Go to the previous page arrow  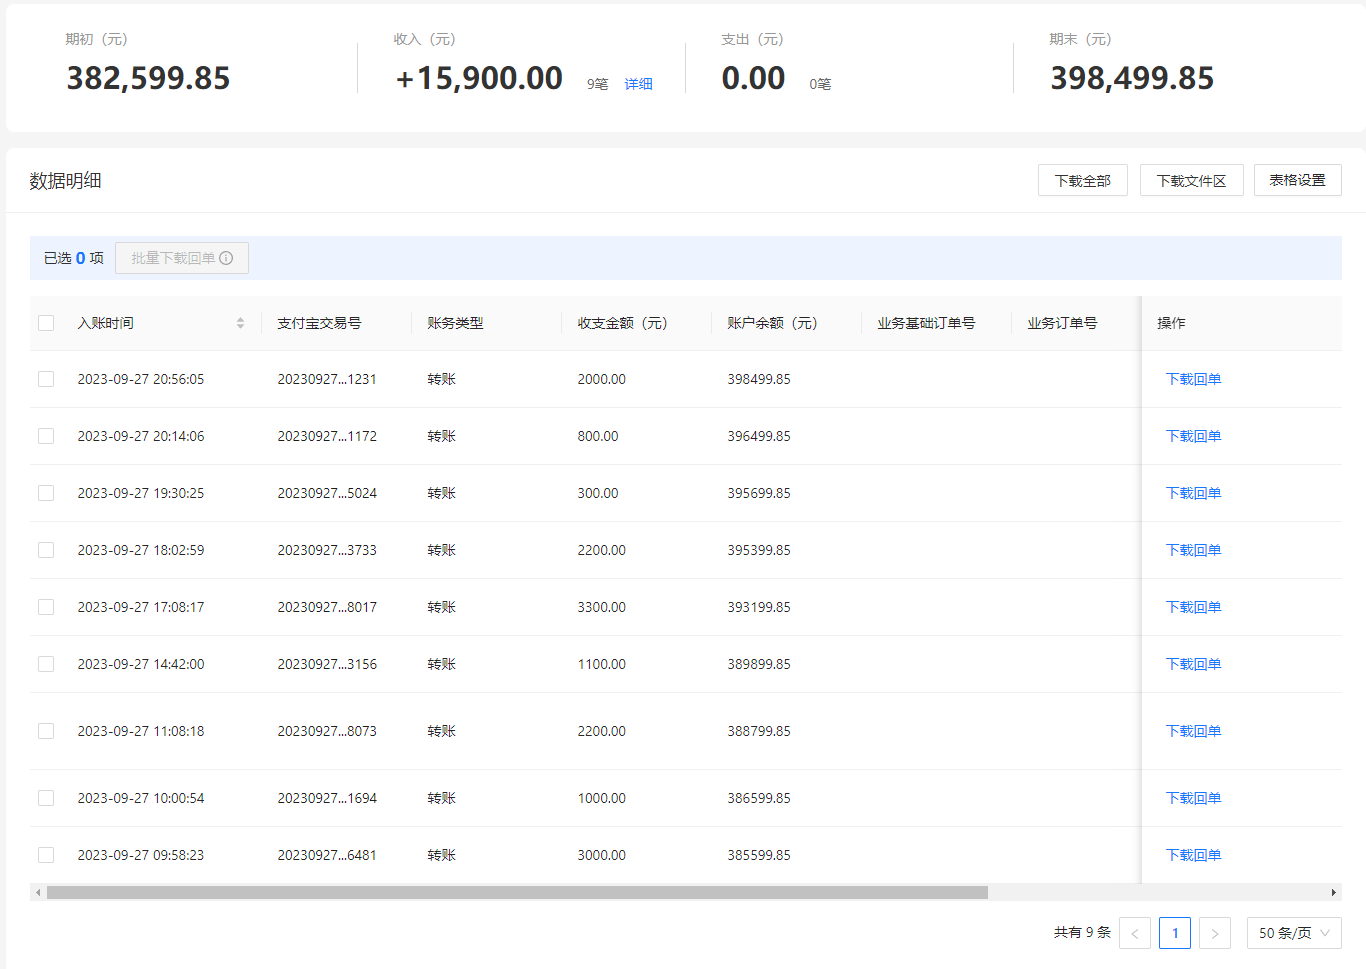tap(1135, 933)
